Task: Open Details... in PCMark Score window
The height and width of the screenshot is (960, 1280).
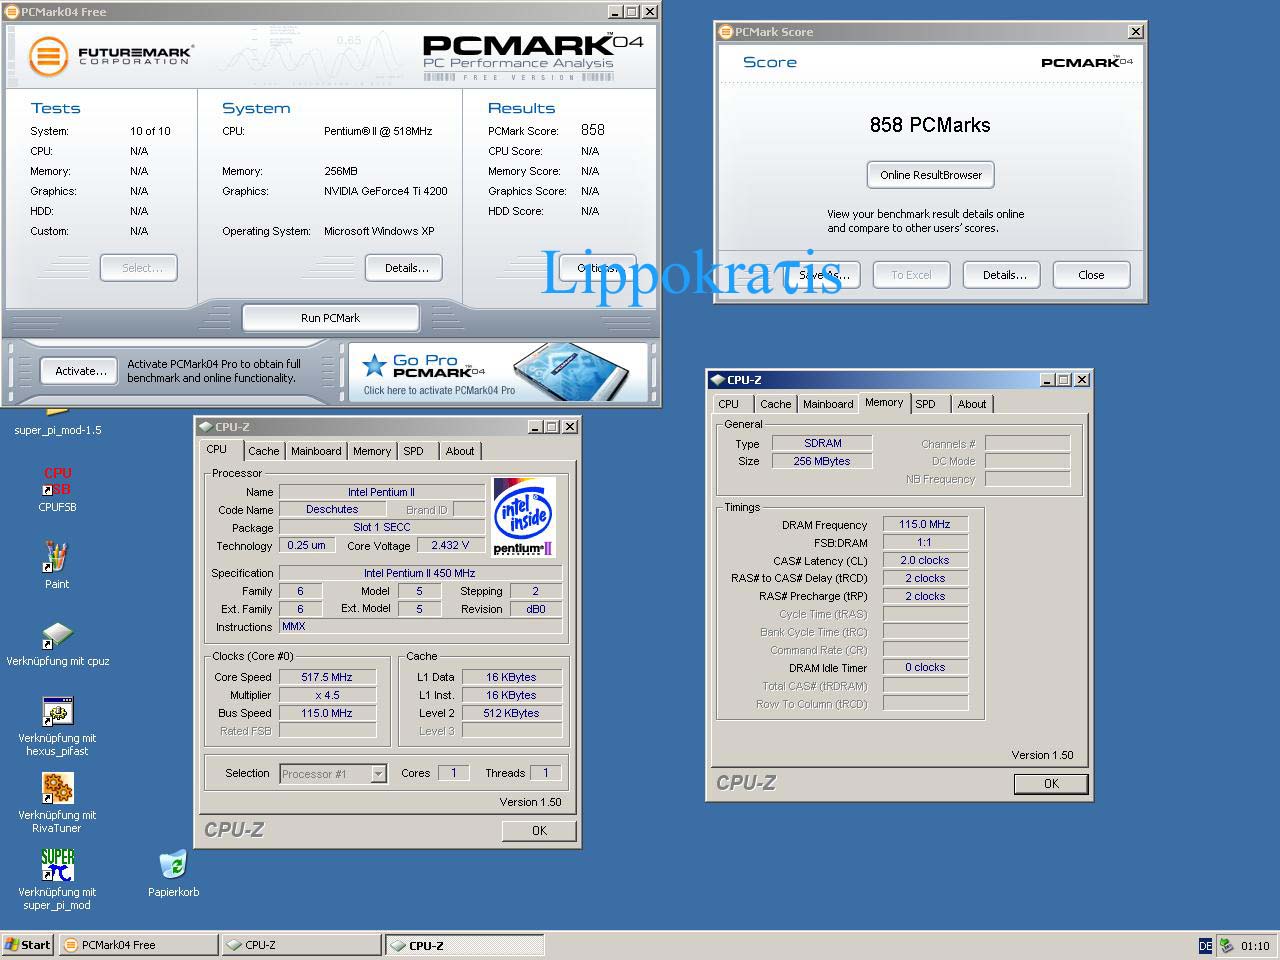Action: click(1004, 275)
